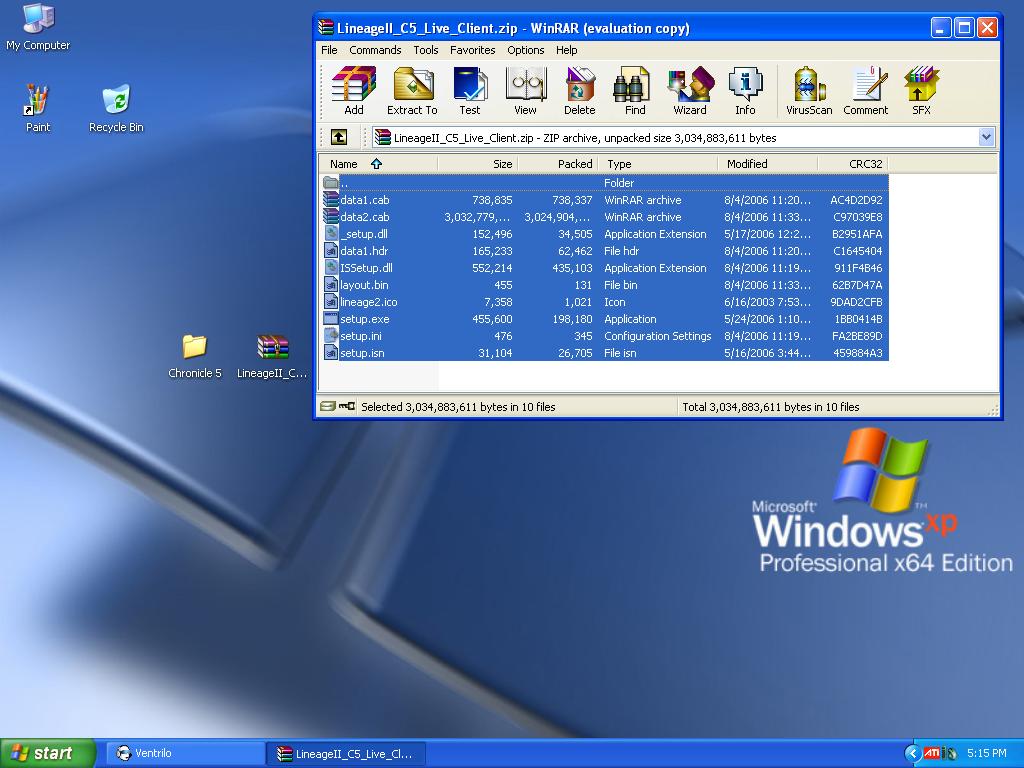The width and height of the screenshot is (1024, 768).
Task: Select the data1.hdr file
Action: (605, 251)
